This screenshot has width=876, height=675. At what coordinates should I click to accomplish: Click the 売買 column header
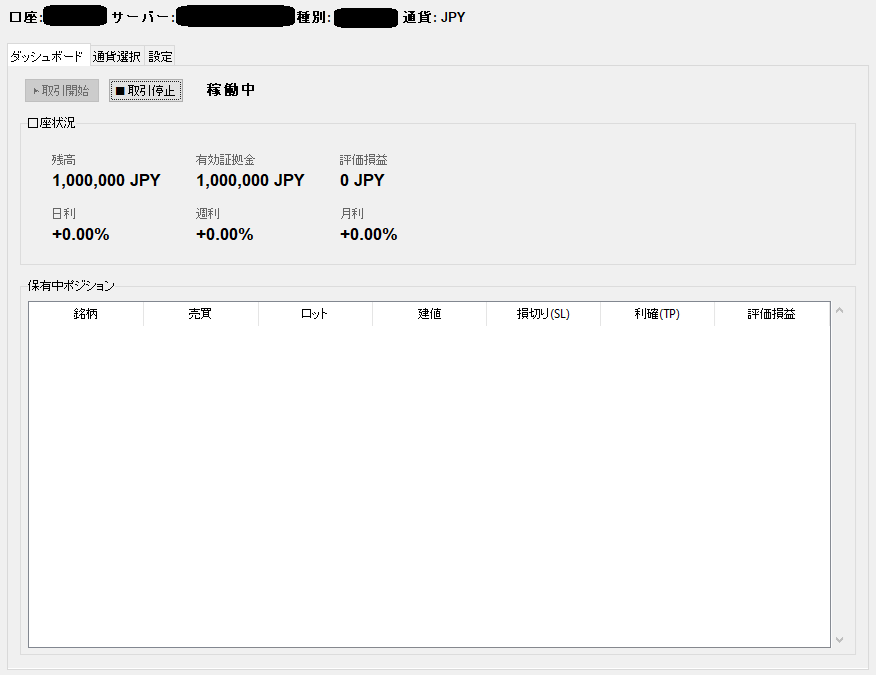pos(201,314)
